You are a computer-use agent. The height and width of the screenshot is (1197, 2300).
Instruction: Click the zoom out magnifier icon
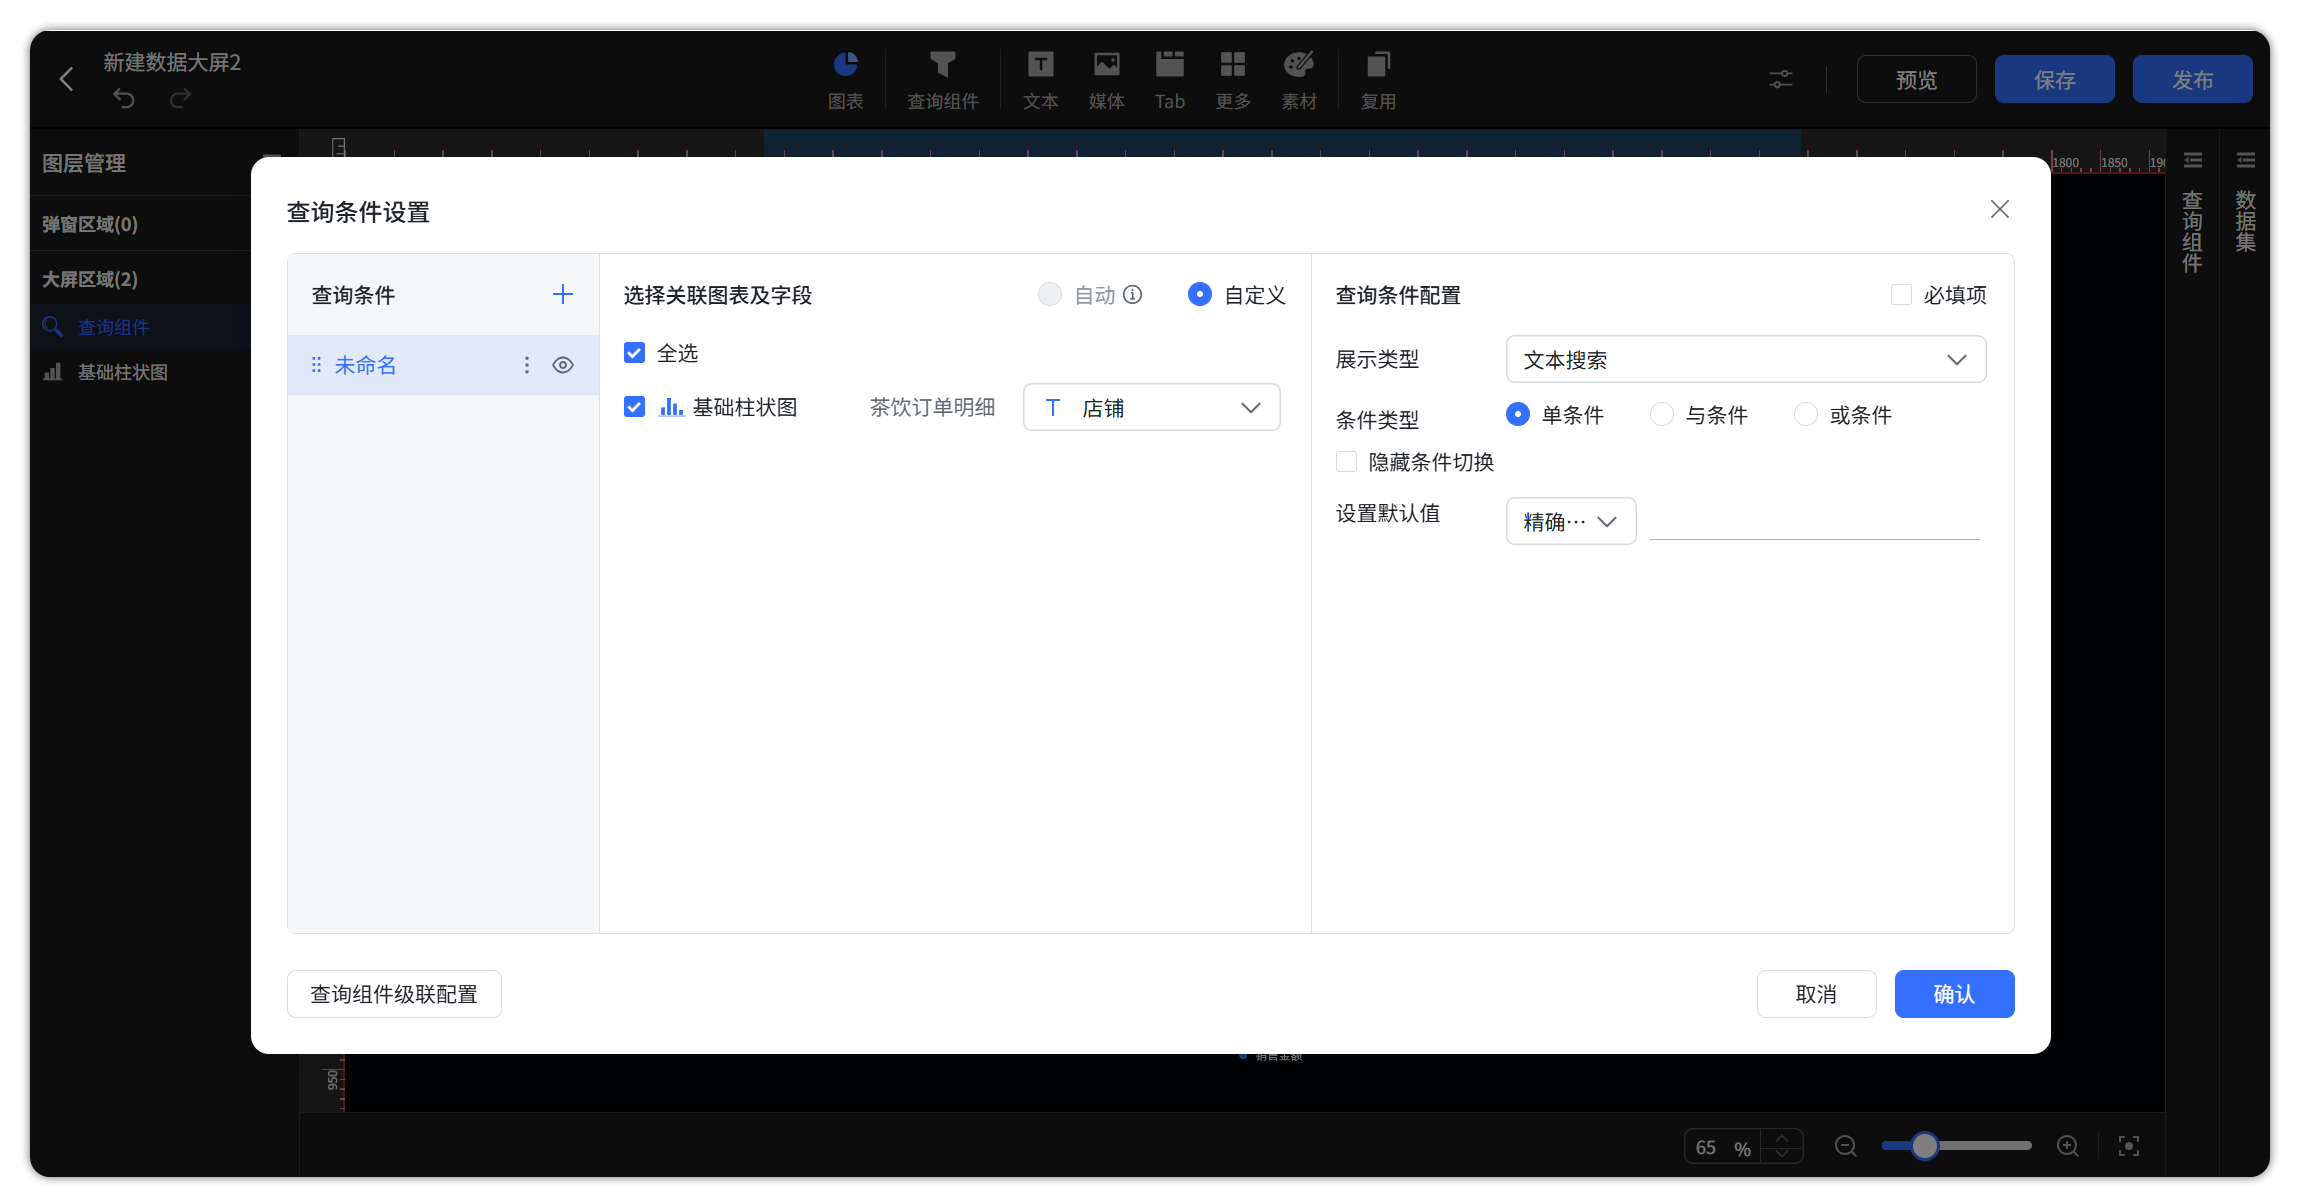click(1846, 1146)
